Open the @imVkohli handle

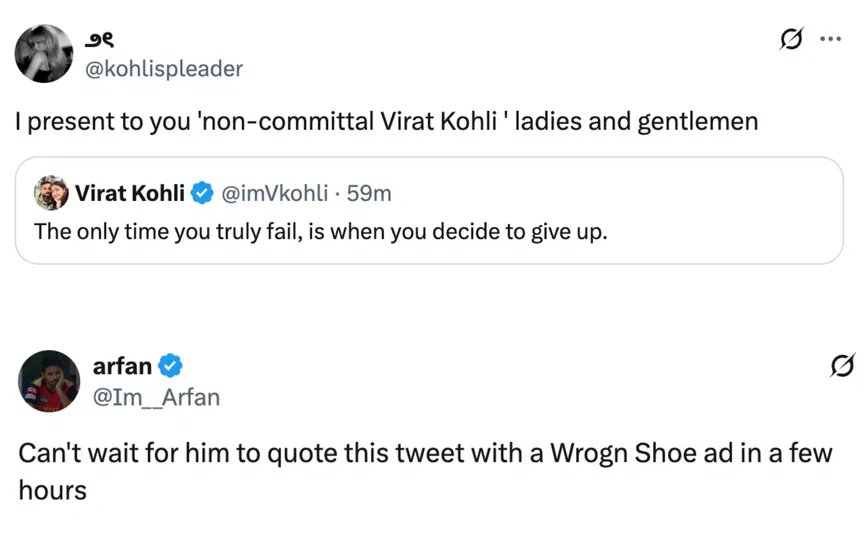pyautogui.click(x=274, y=193)
